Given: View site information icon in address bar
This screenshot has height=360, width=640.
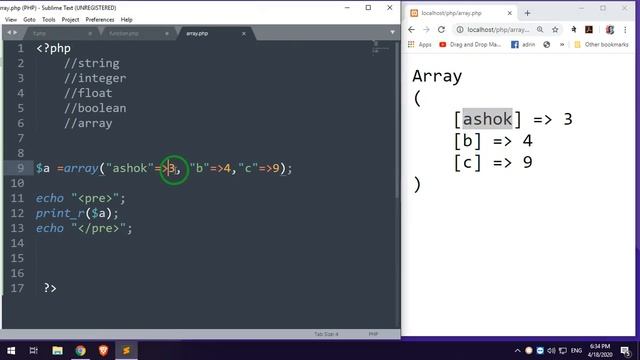Looking at the screenshot, I should coord(460,29).
